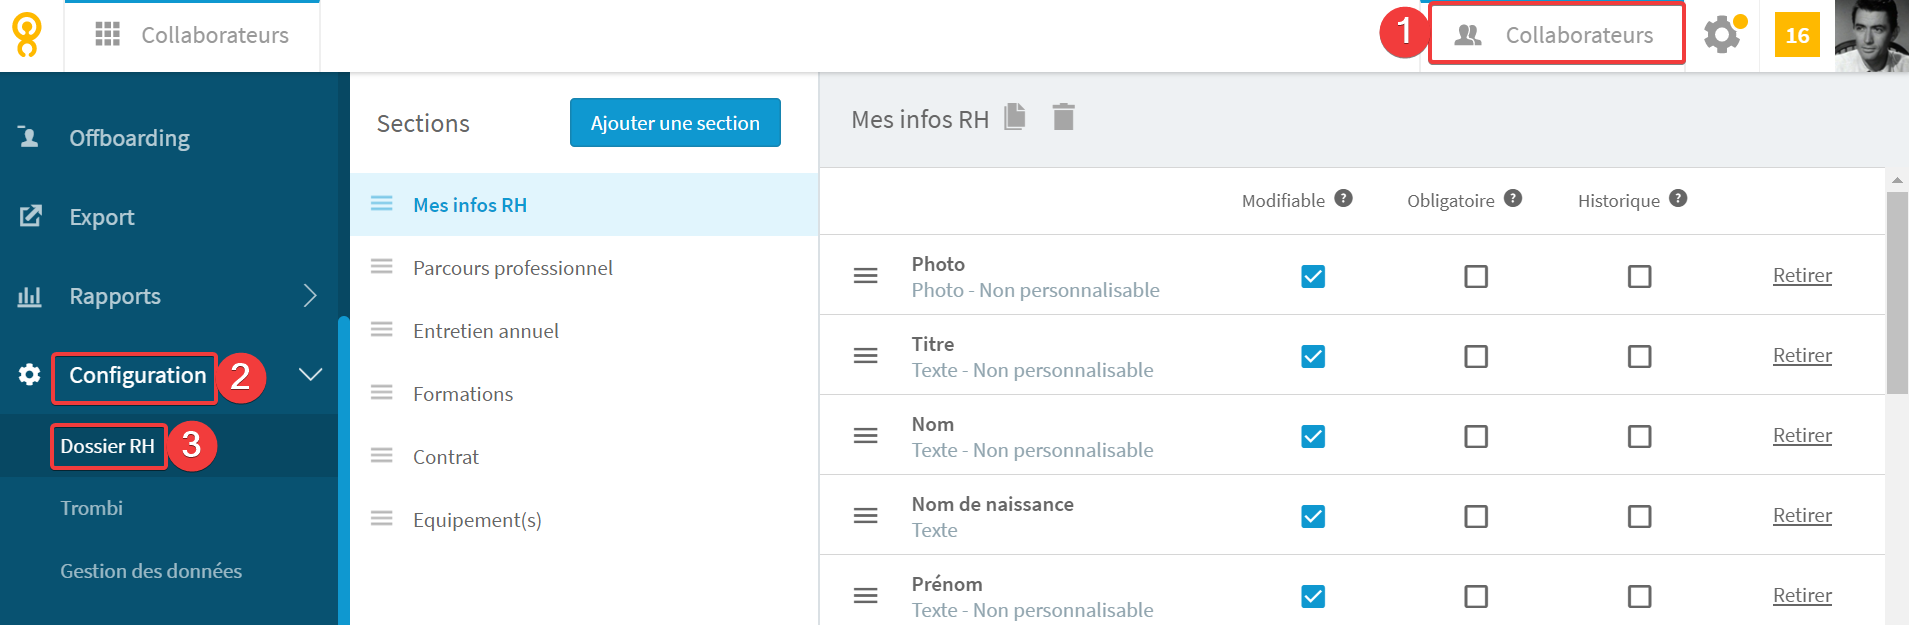This screenshot has width=1909, height=625.
Task: Open Dossier RH configuration page
Action: pos(107,446)
